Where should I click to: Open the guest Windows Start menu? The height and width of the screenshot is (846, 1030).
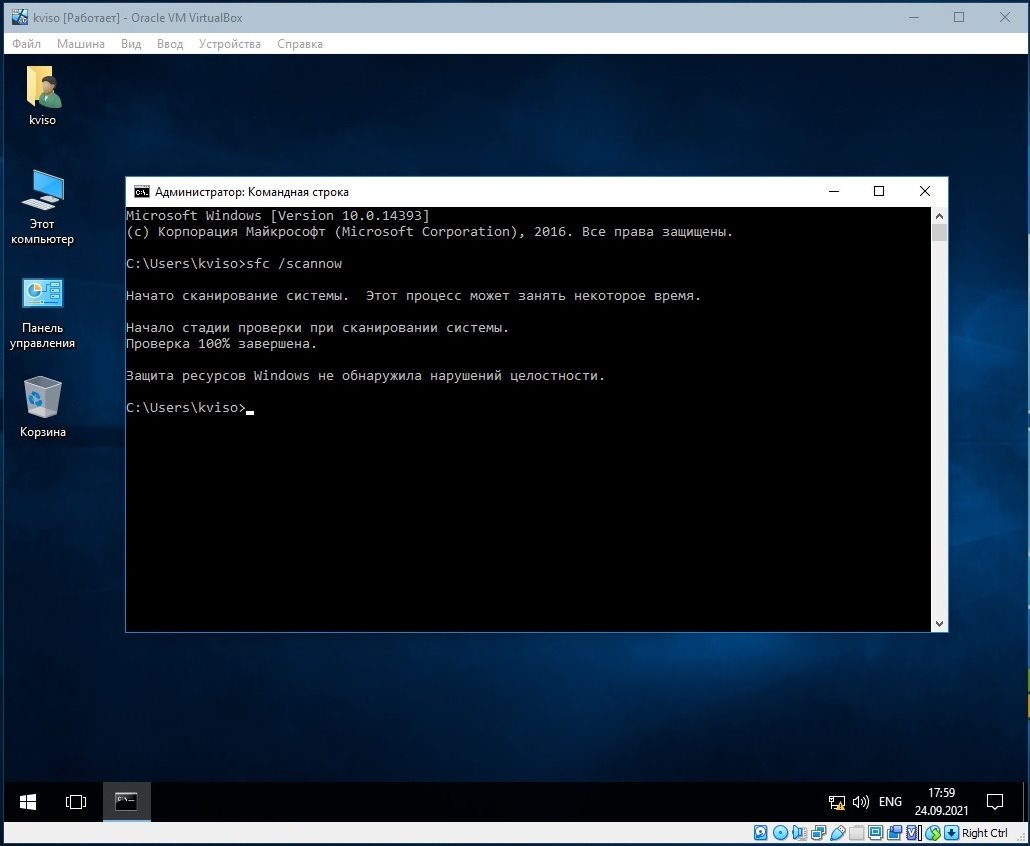[x=28, y=802]
